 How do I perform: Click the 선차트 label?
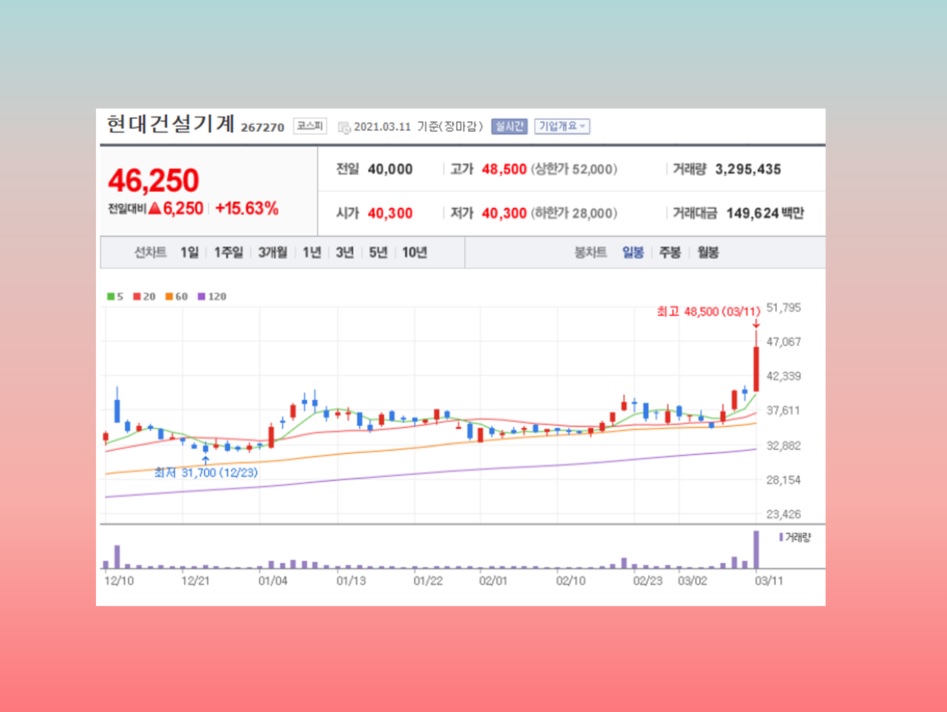pyautogui.click(x=150, y=252)
